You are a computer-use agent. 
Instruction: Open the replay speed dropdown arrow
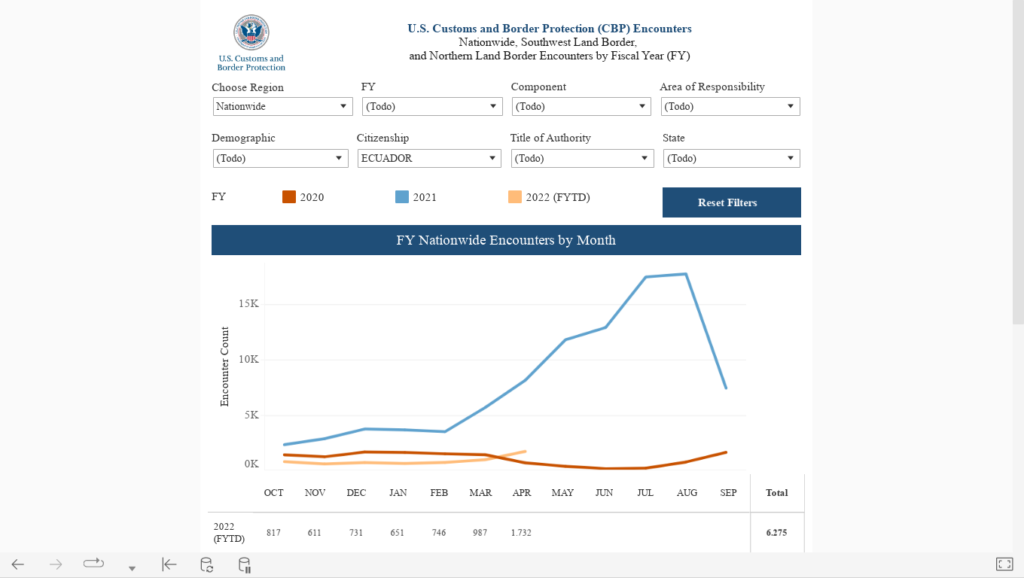[131, 568]
